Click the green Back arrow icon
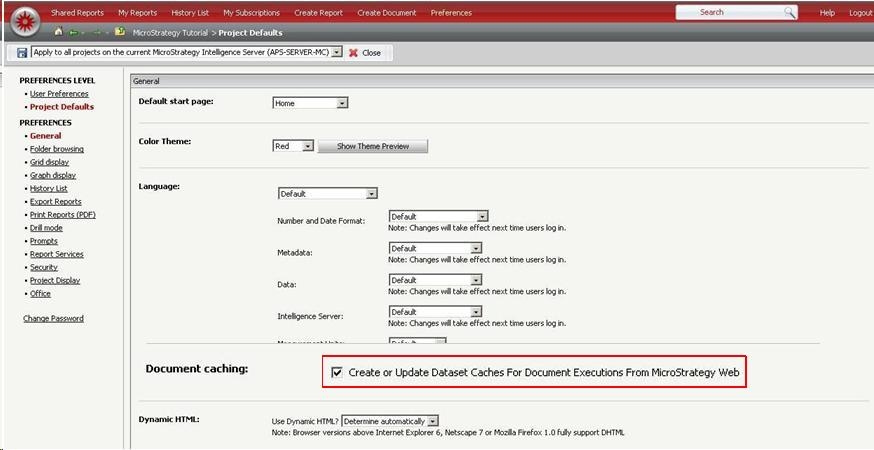 [x=74, y=32]
